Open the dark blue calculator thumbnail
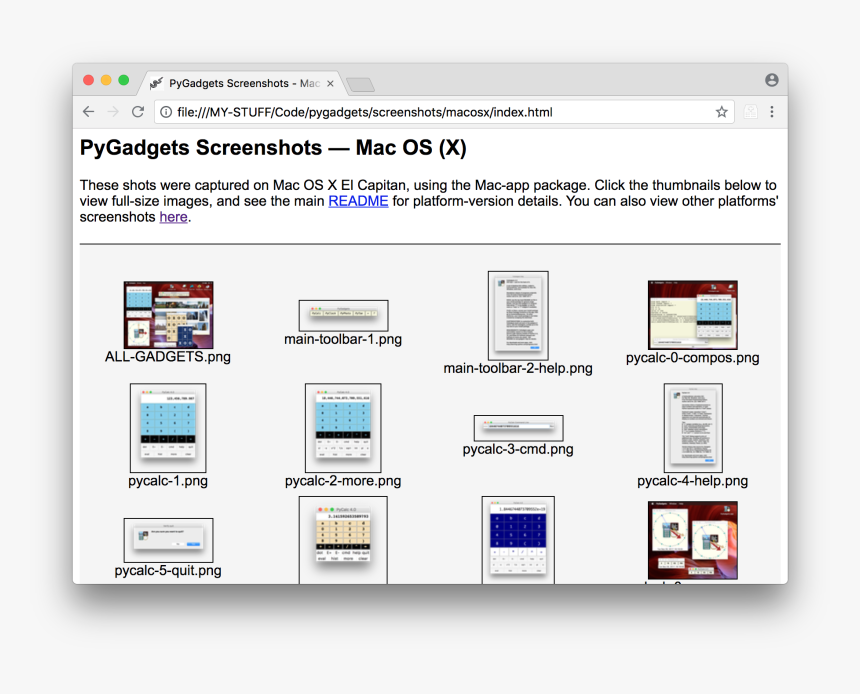This screenshot has height=694, width=860. coord(518,540)
